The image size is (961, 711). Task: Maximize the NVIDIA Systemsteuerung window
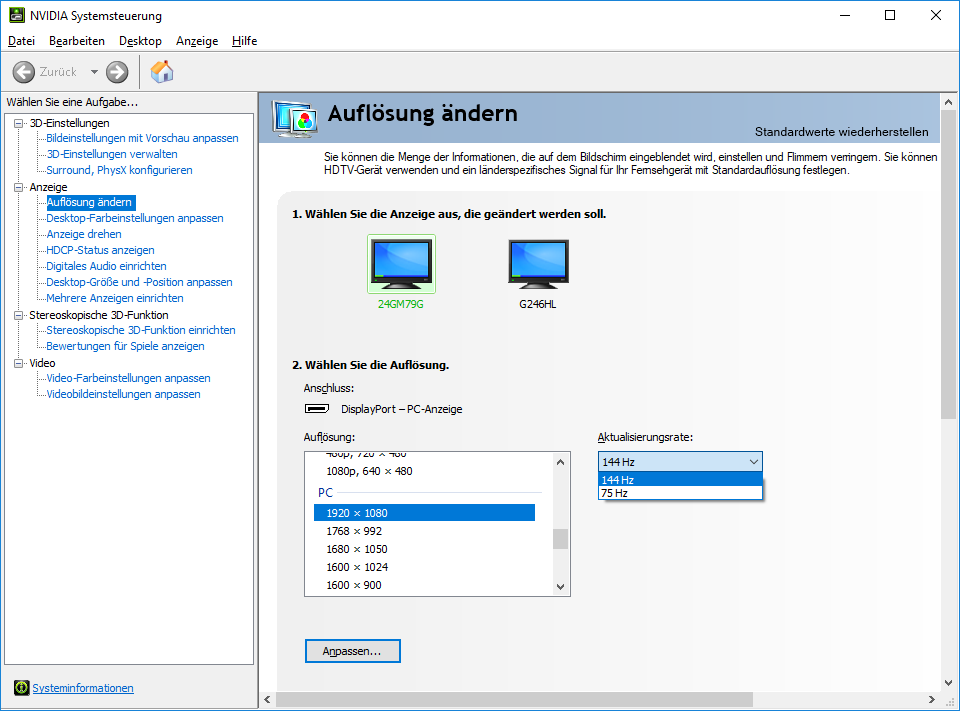pyautogui.click(x=890, y=15)
